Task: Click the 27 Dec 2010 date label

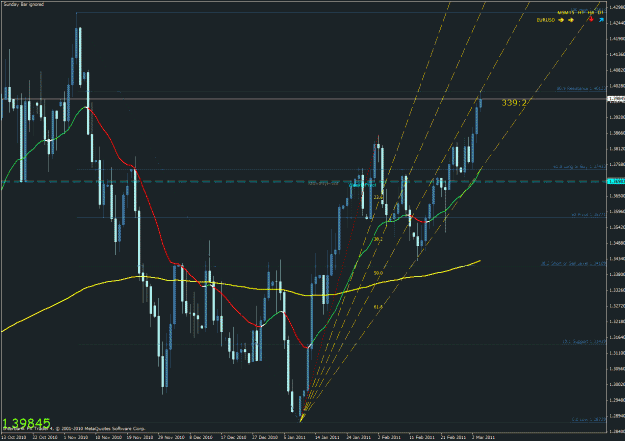Action: point(265,437)
